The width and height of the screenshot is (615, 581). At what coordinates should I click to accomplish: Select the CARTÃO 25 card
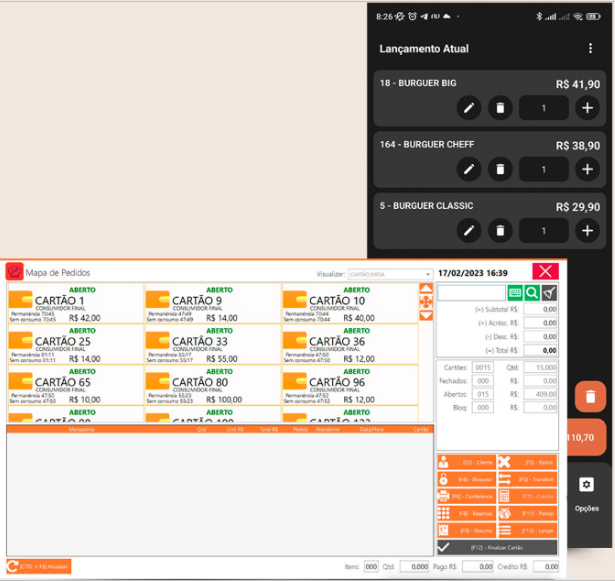(75, 344)
